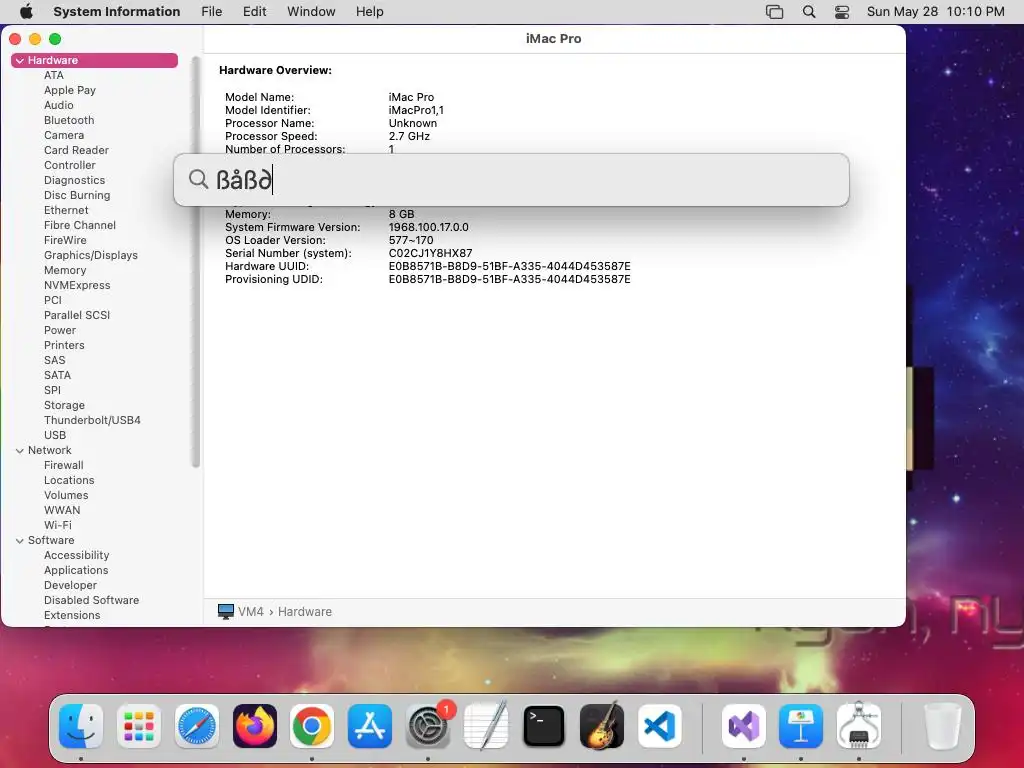Screen dimensions: 1024x768
Task: Select USB in the sidebar
Action: pos(55,436)
